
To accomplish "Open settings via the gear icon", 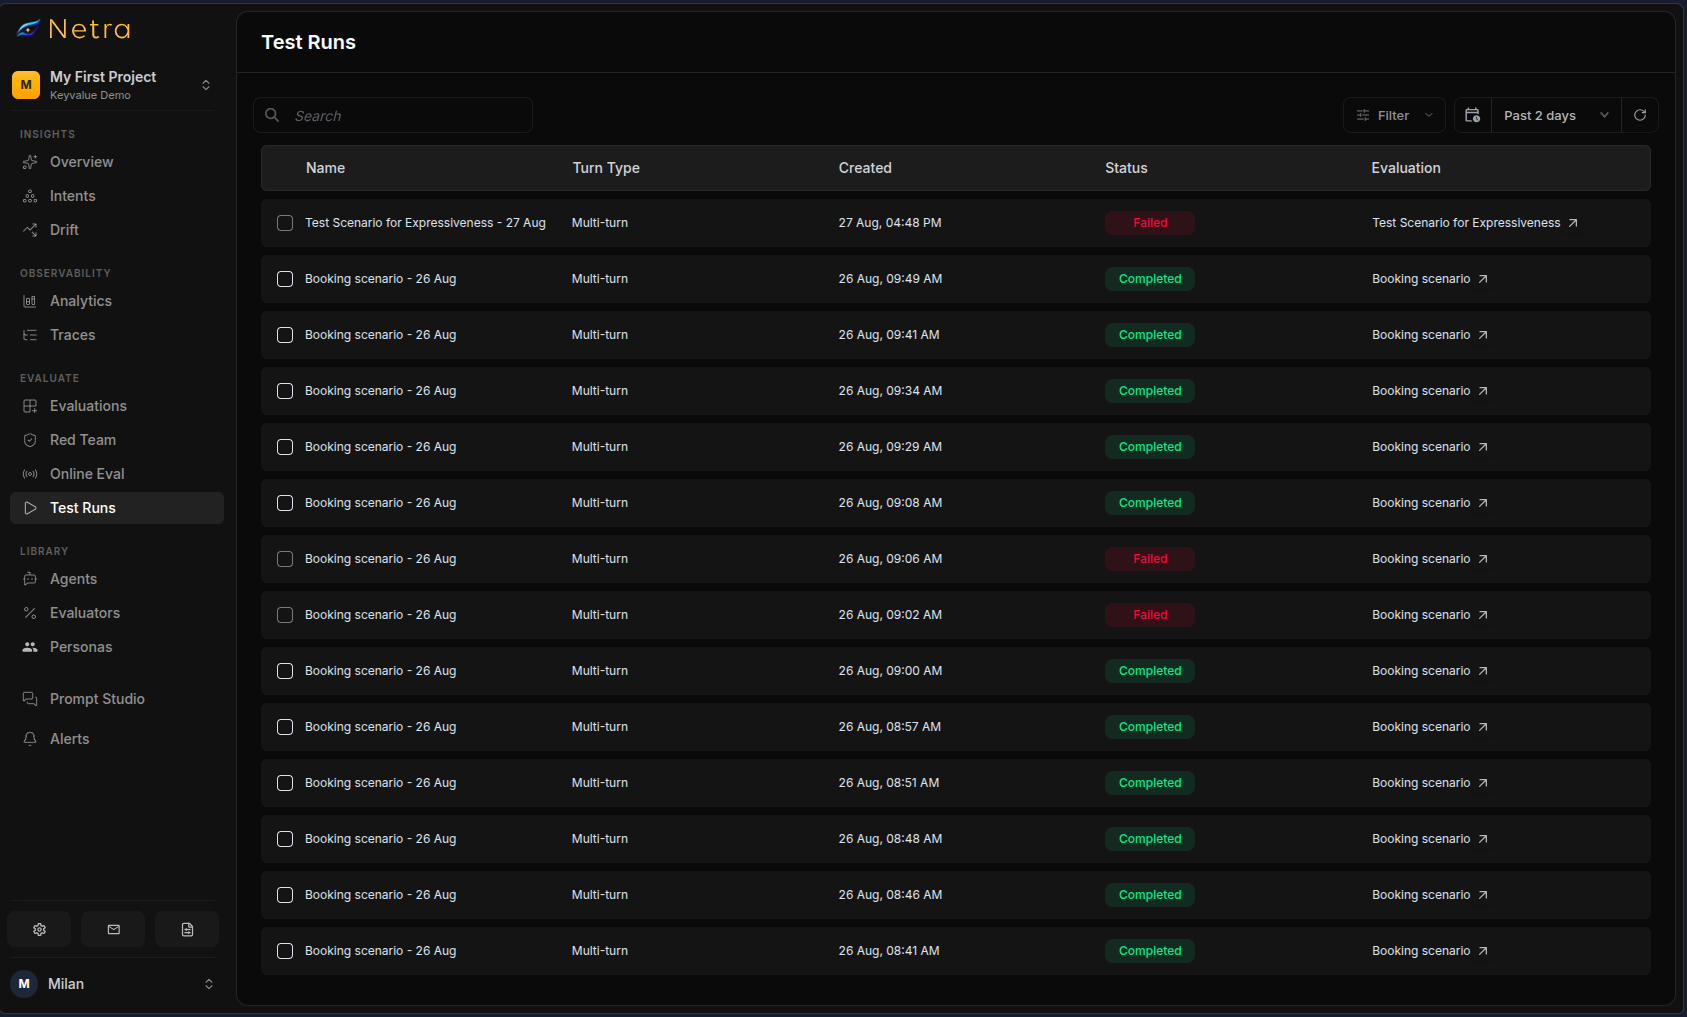I will (x=39, y=929).
